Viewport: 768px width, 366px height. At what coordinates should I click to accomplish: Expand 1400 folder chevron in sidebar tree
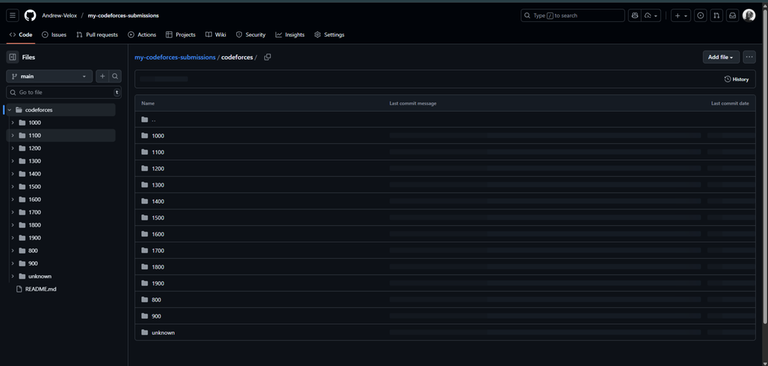(13, 174)
